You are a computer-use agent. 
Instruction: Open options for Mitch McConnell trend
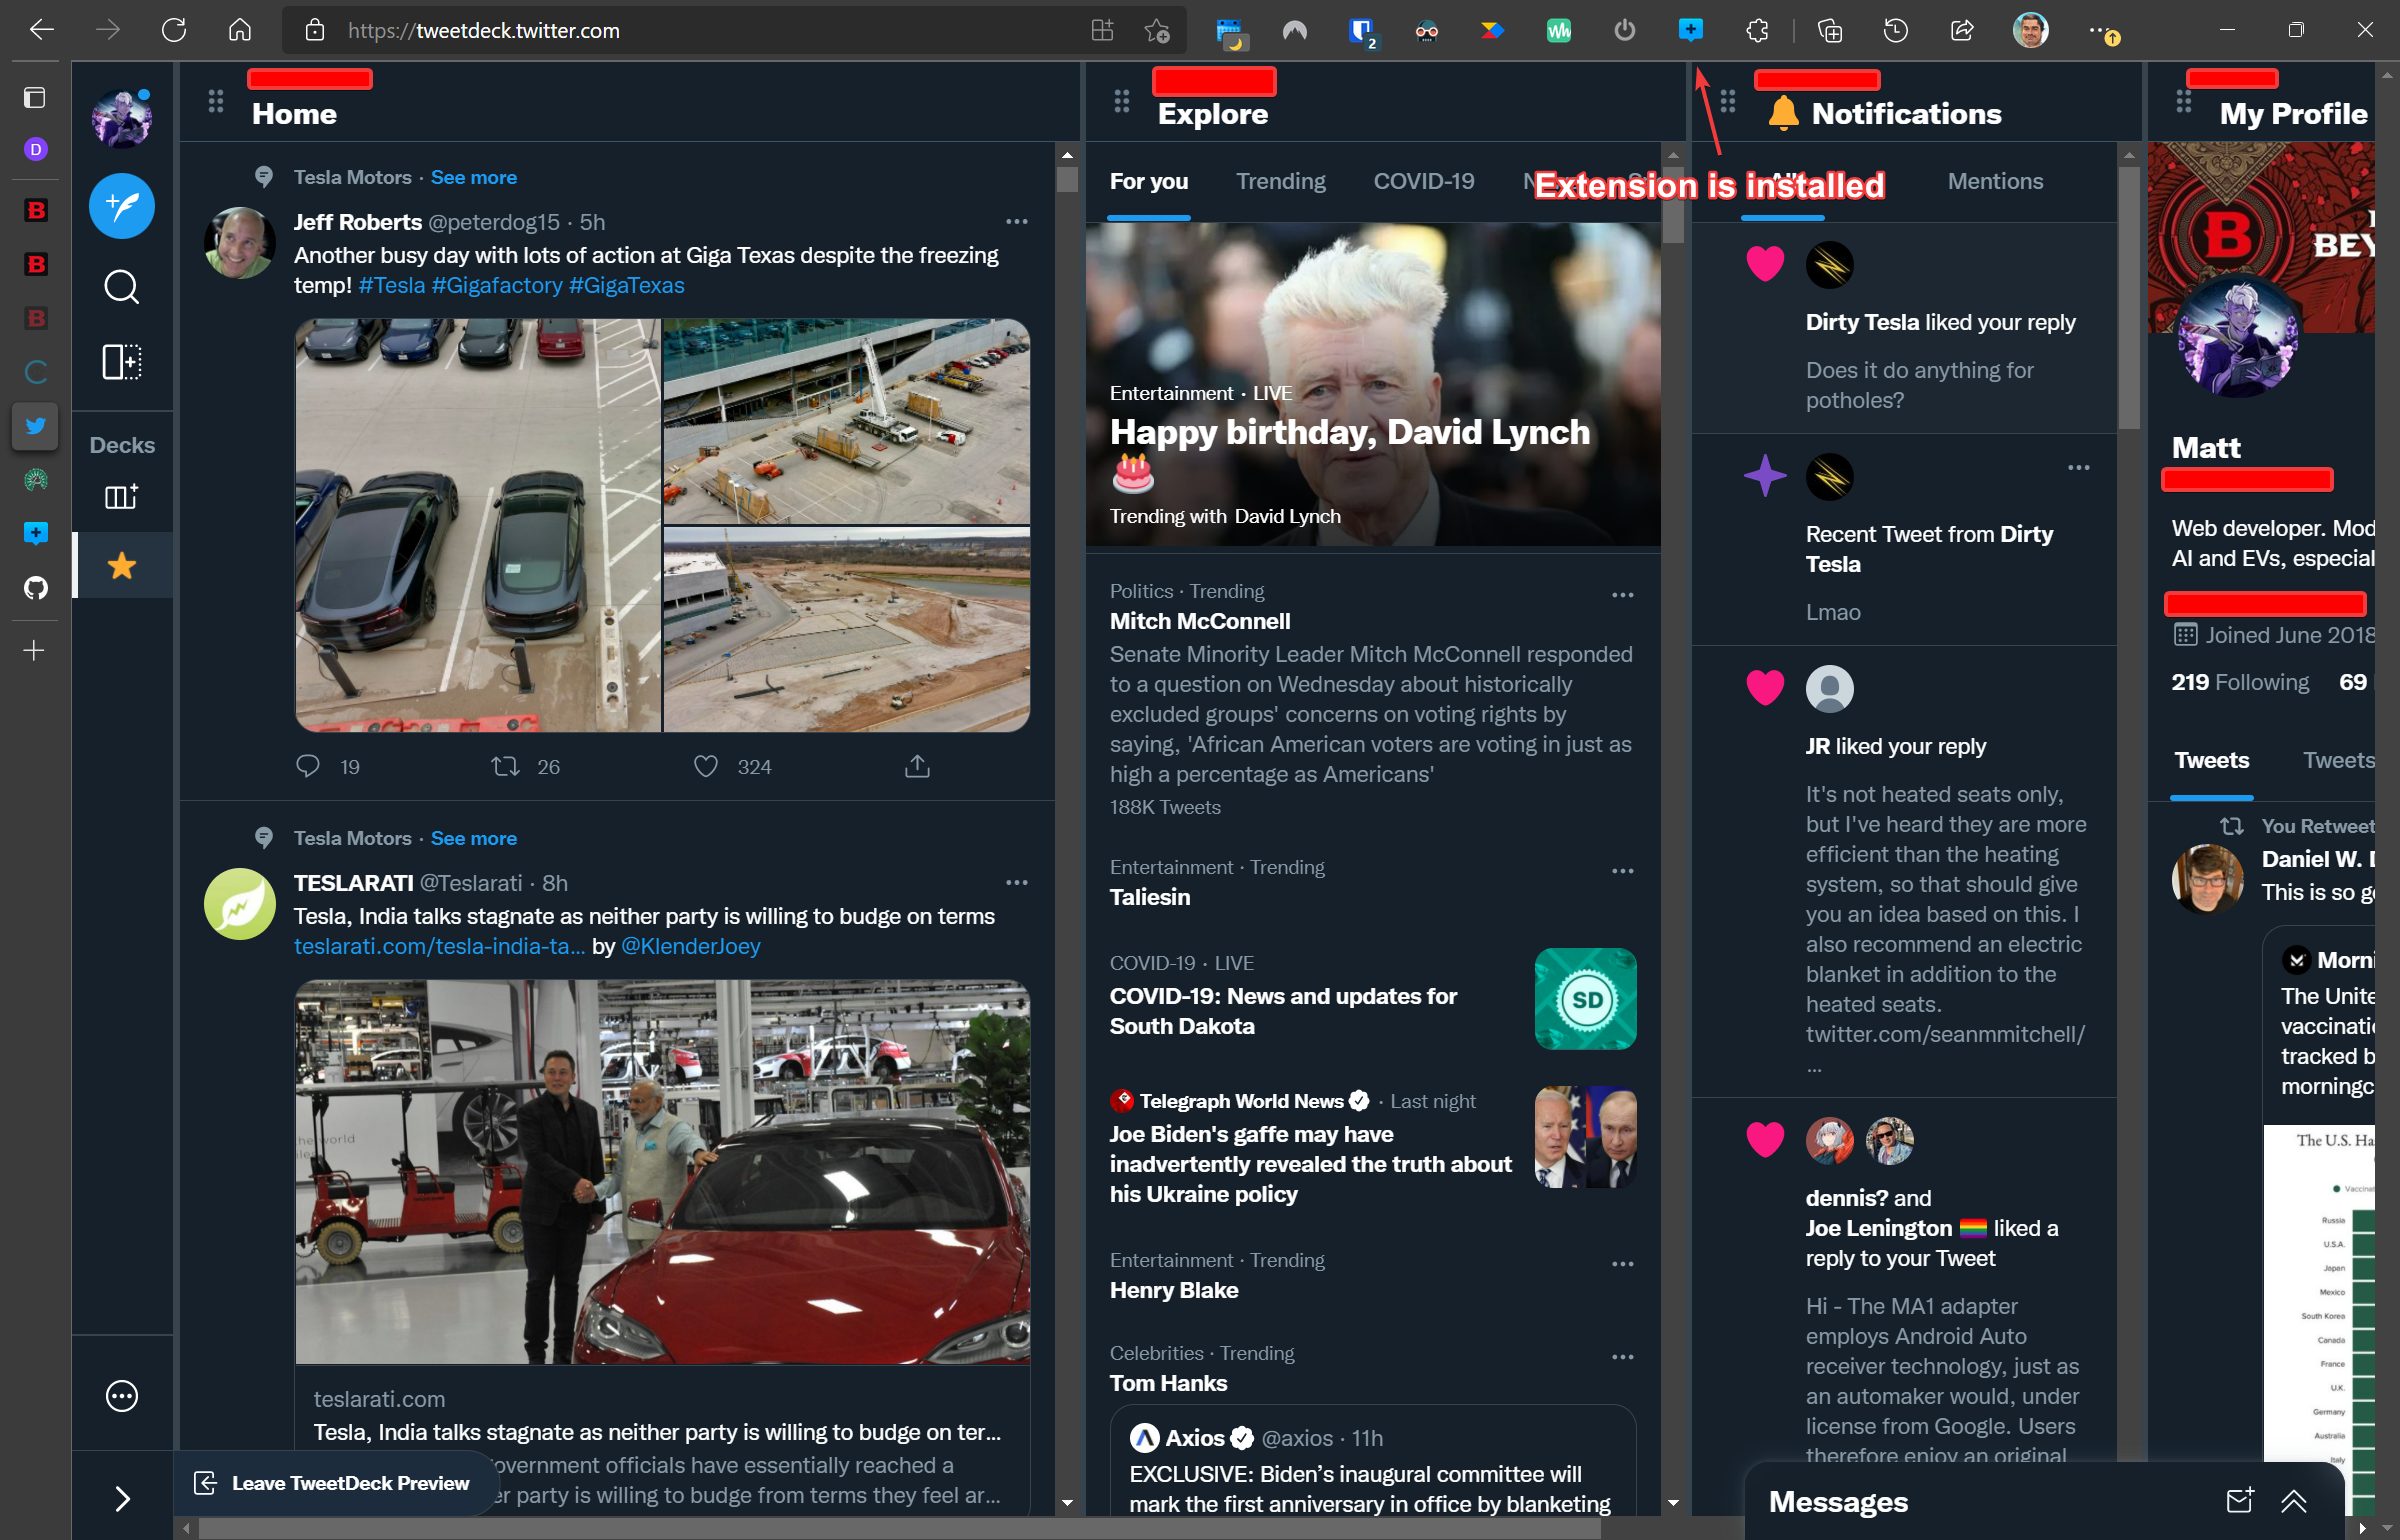tap(1622, 595)
